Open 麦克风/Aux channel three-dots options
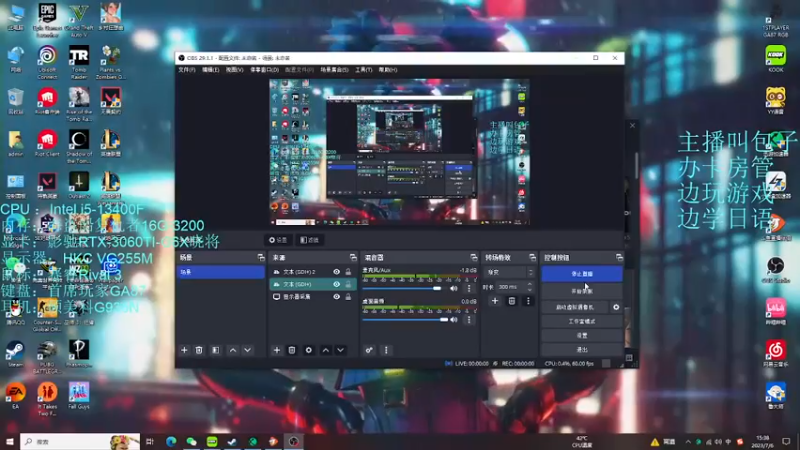The height and width of the screenshot is (450, 800). tap(469, 288)
